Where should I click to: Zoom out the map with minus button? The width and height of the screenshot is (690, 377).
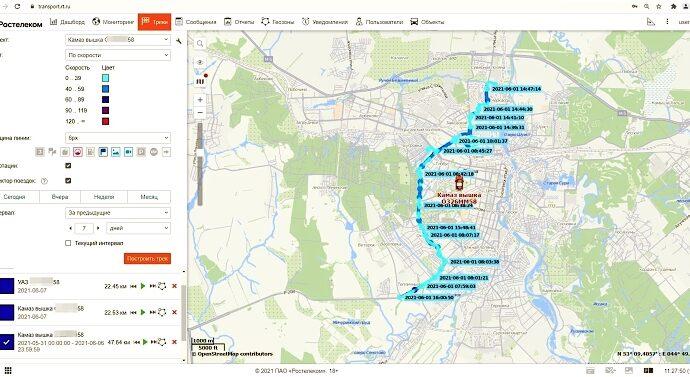click(200, 113)
